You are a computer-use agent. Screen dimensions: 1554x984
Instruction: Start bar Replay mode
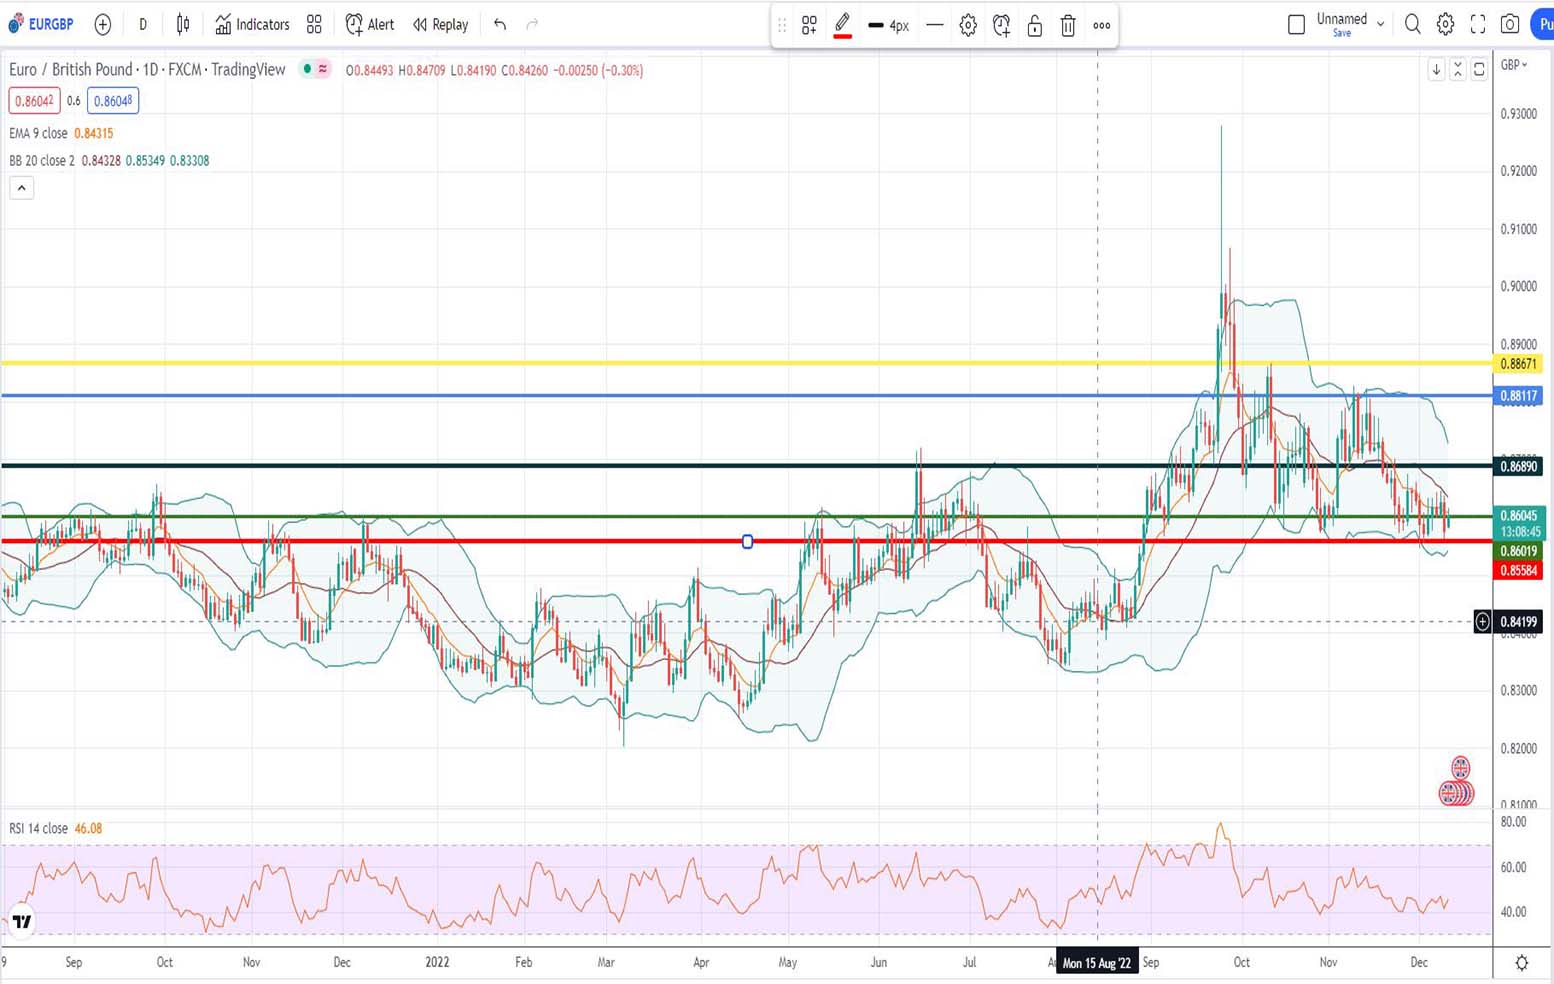[x=440, y=24]
